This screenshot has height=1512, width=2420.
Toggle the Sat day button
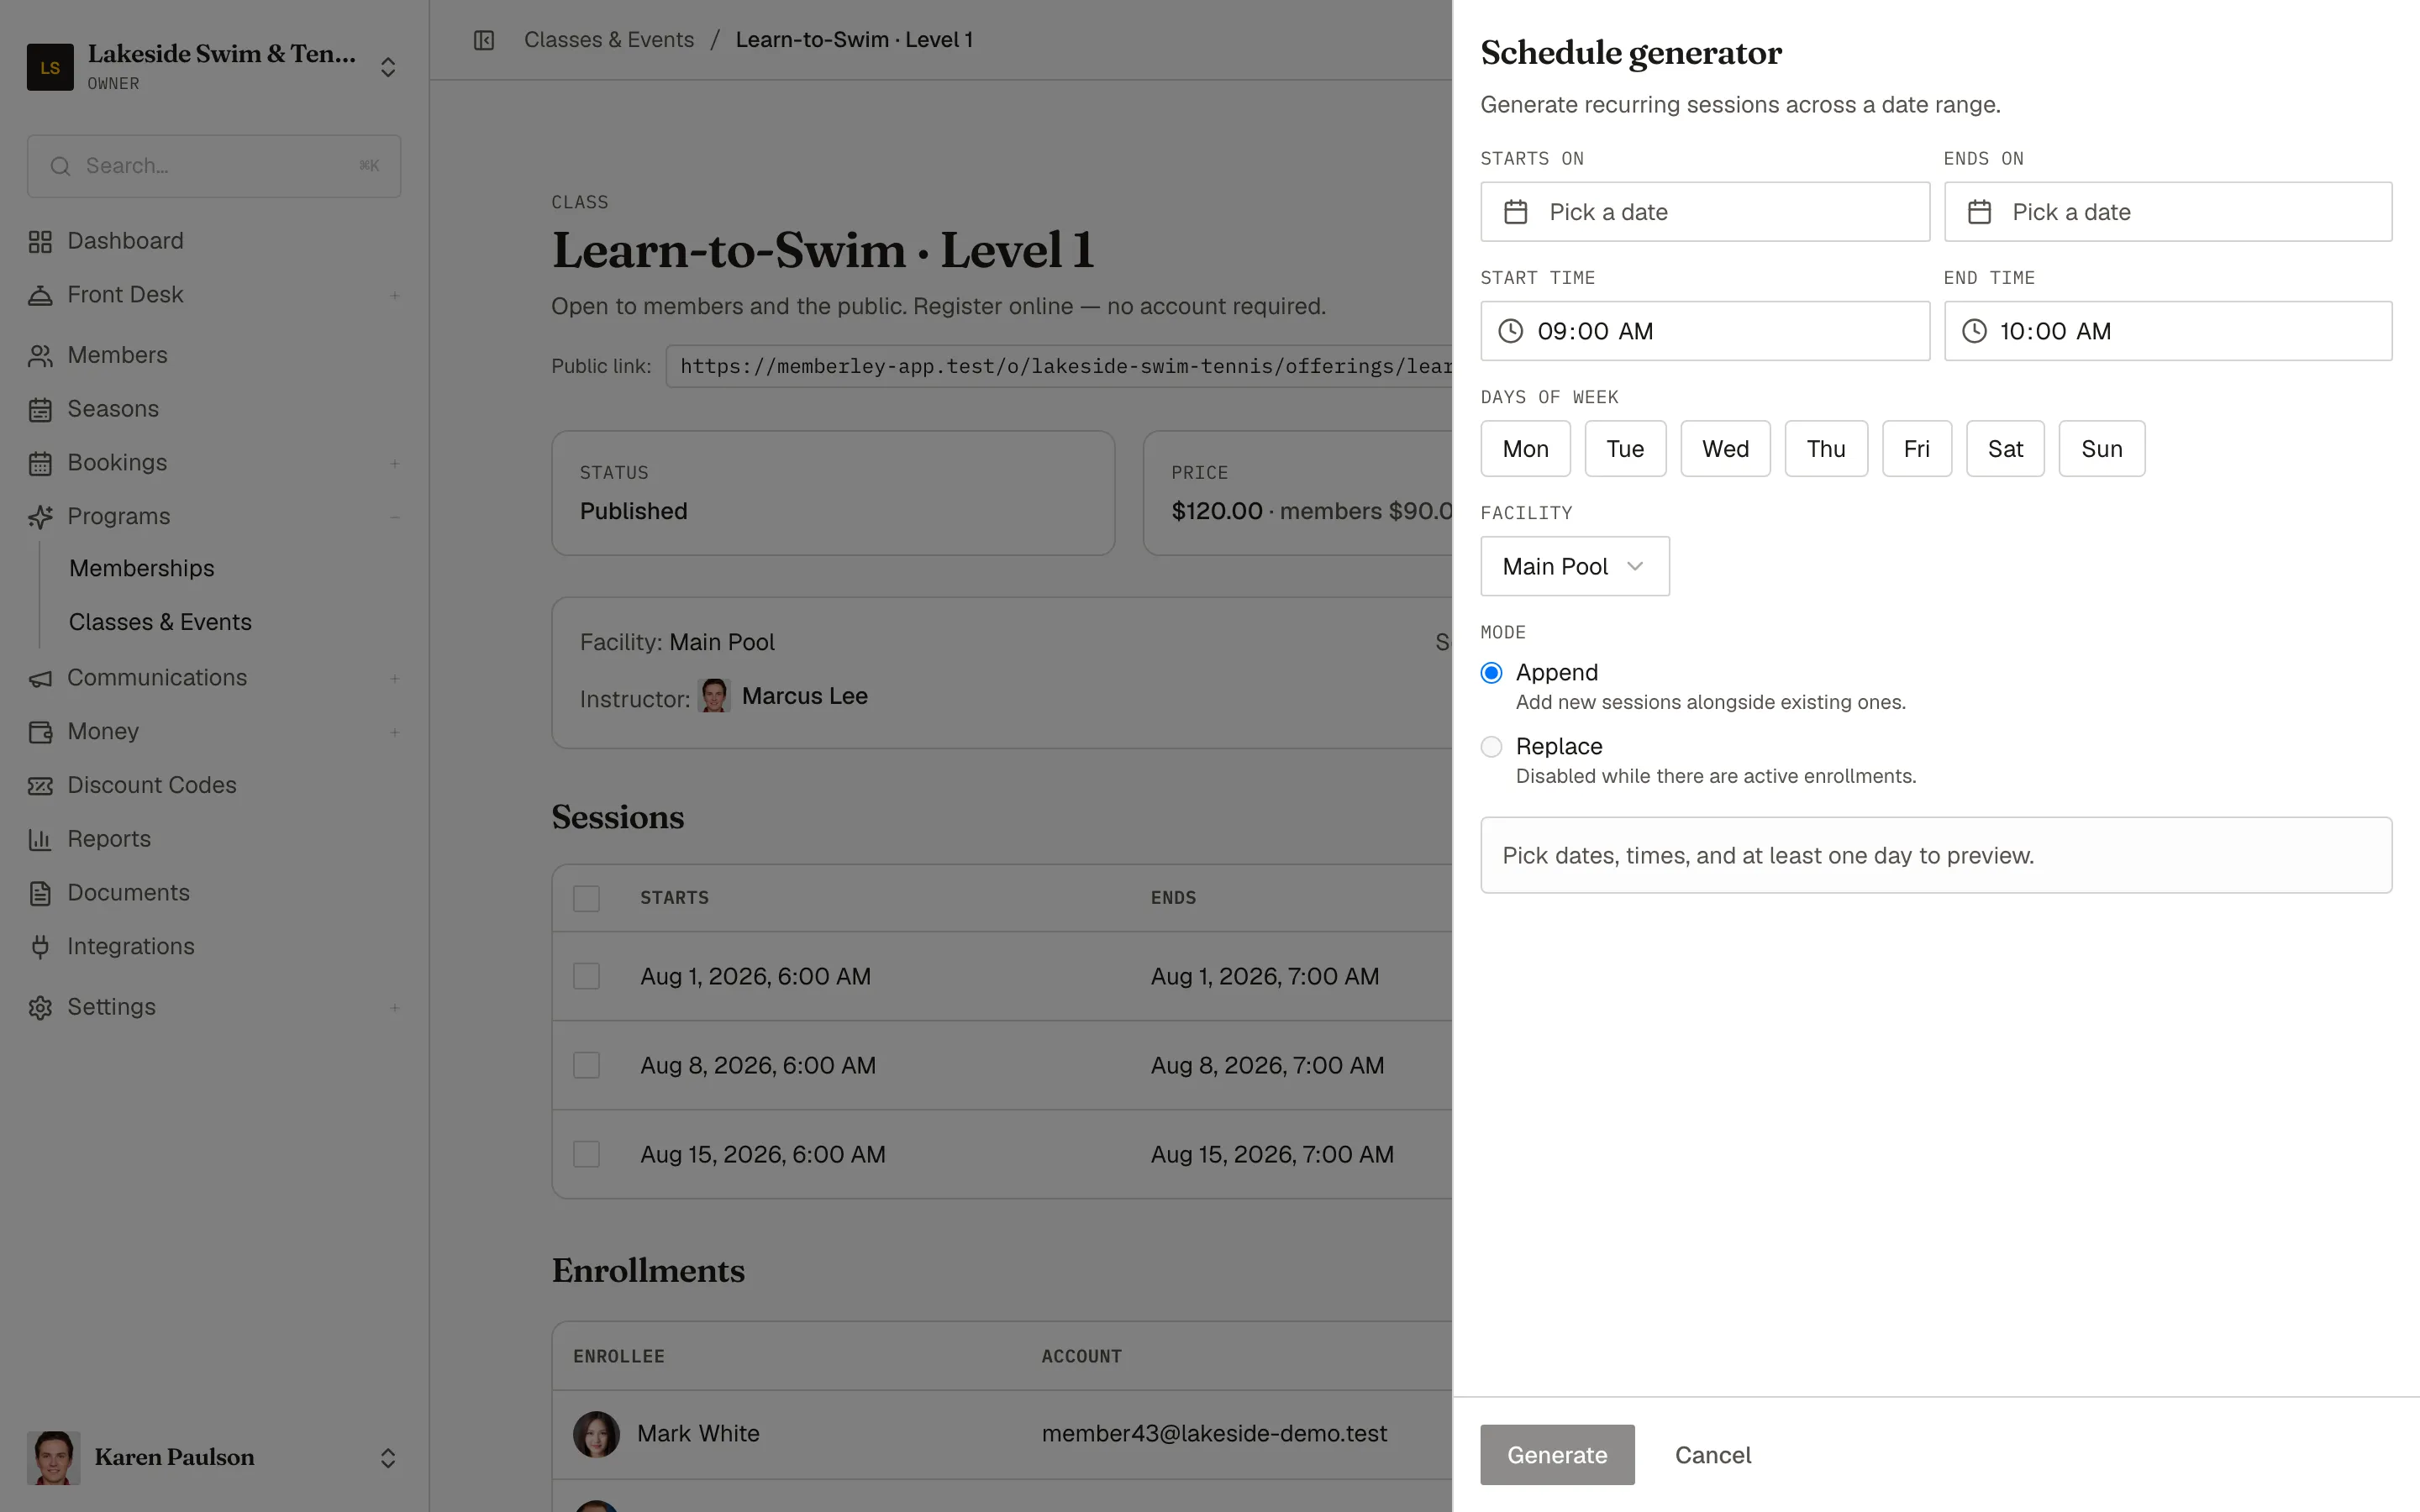coord(2005,449)
